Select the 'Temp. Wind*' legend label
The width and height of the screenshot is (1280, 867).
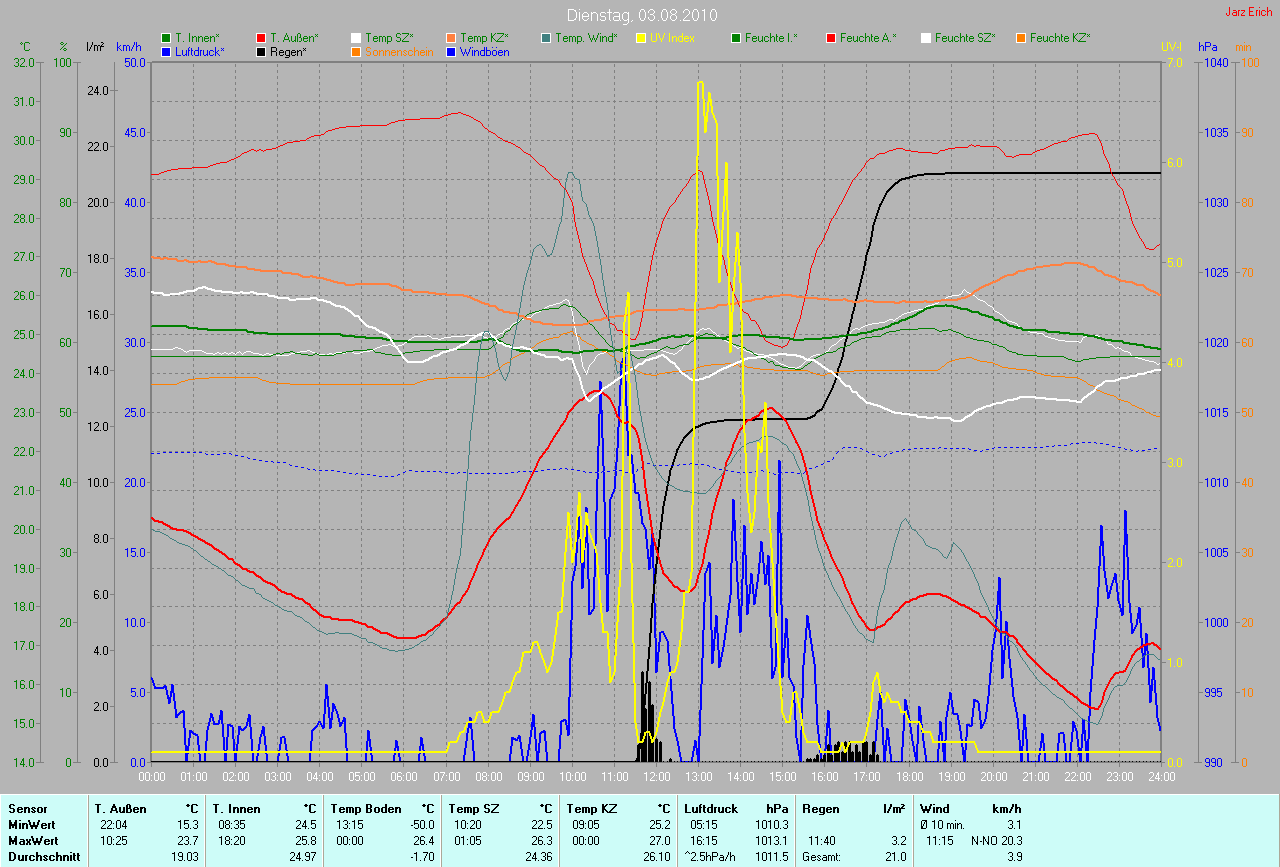click(587, 38)
